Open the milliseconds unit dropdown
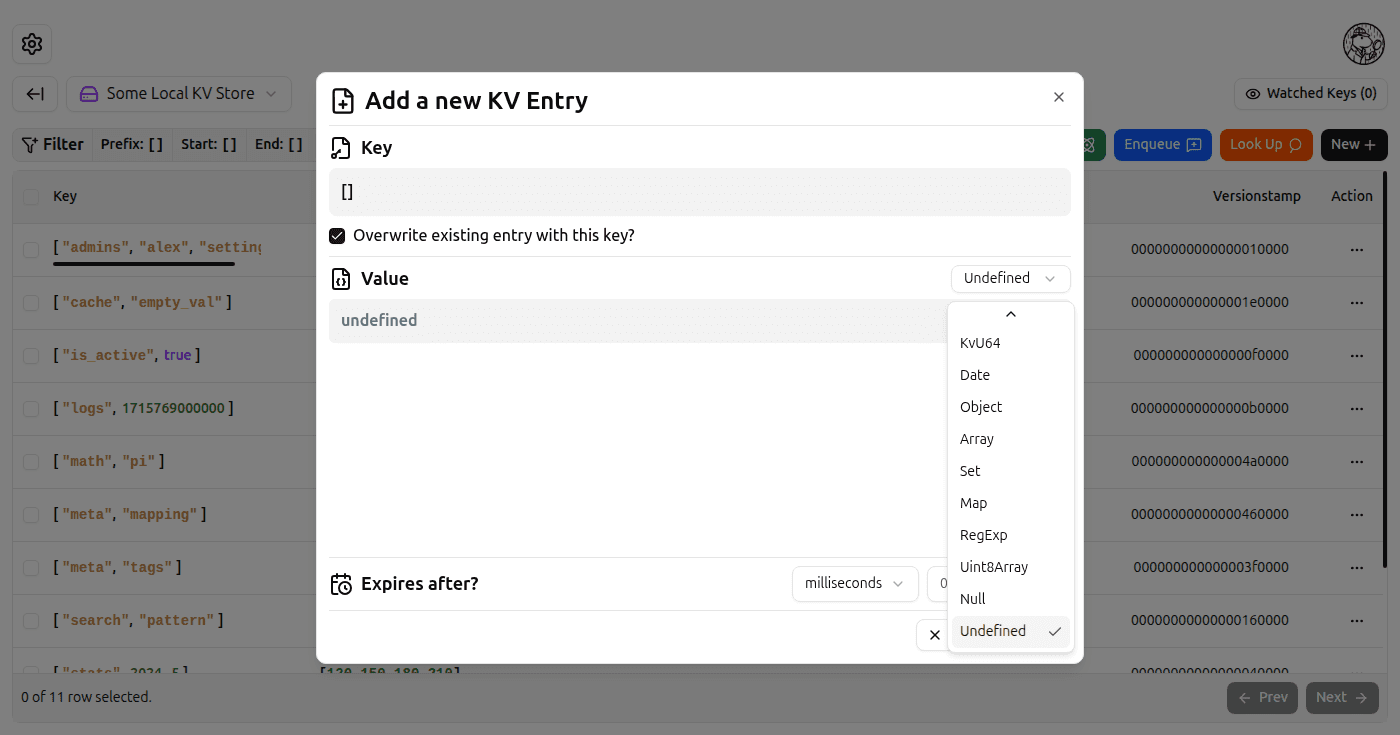The image size is (1400, 735). pos(855,584)
